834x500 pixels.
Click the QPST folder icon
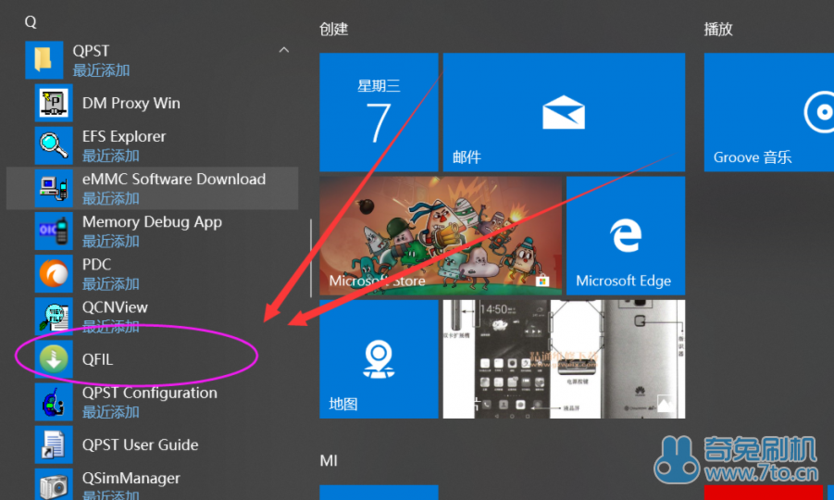point(44,60)
